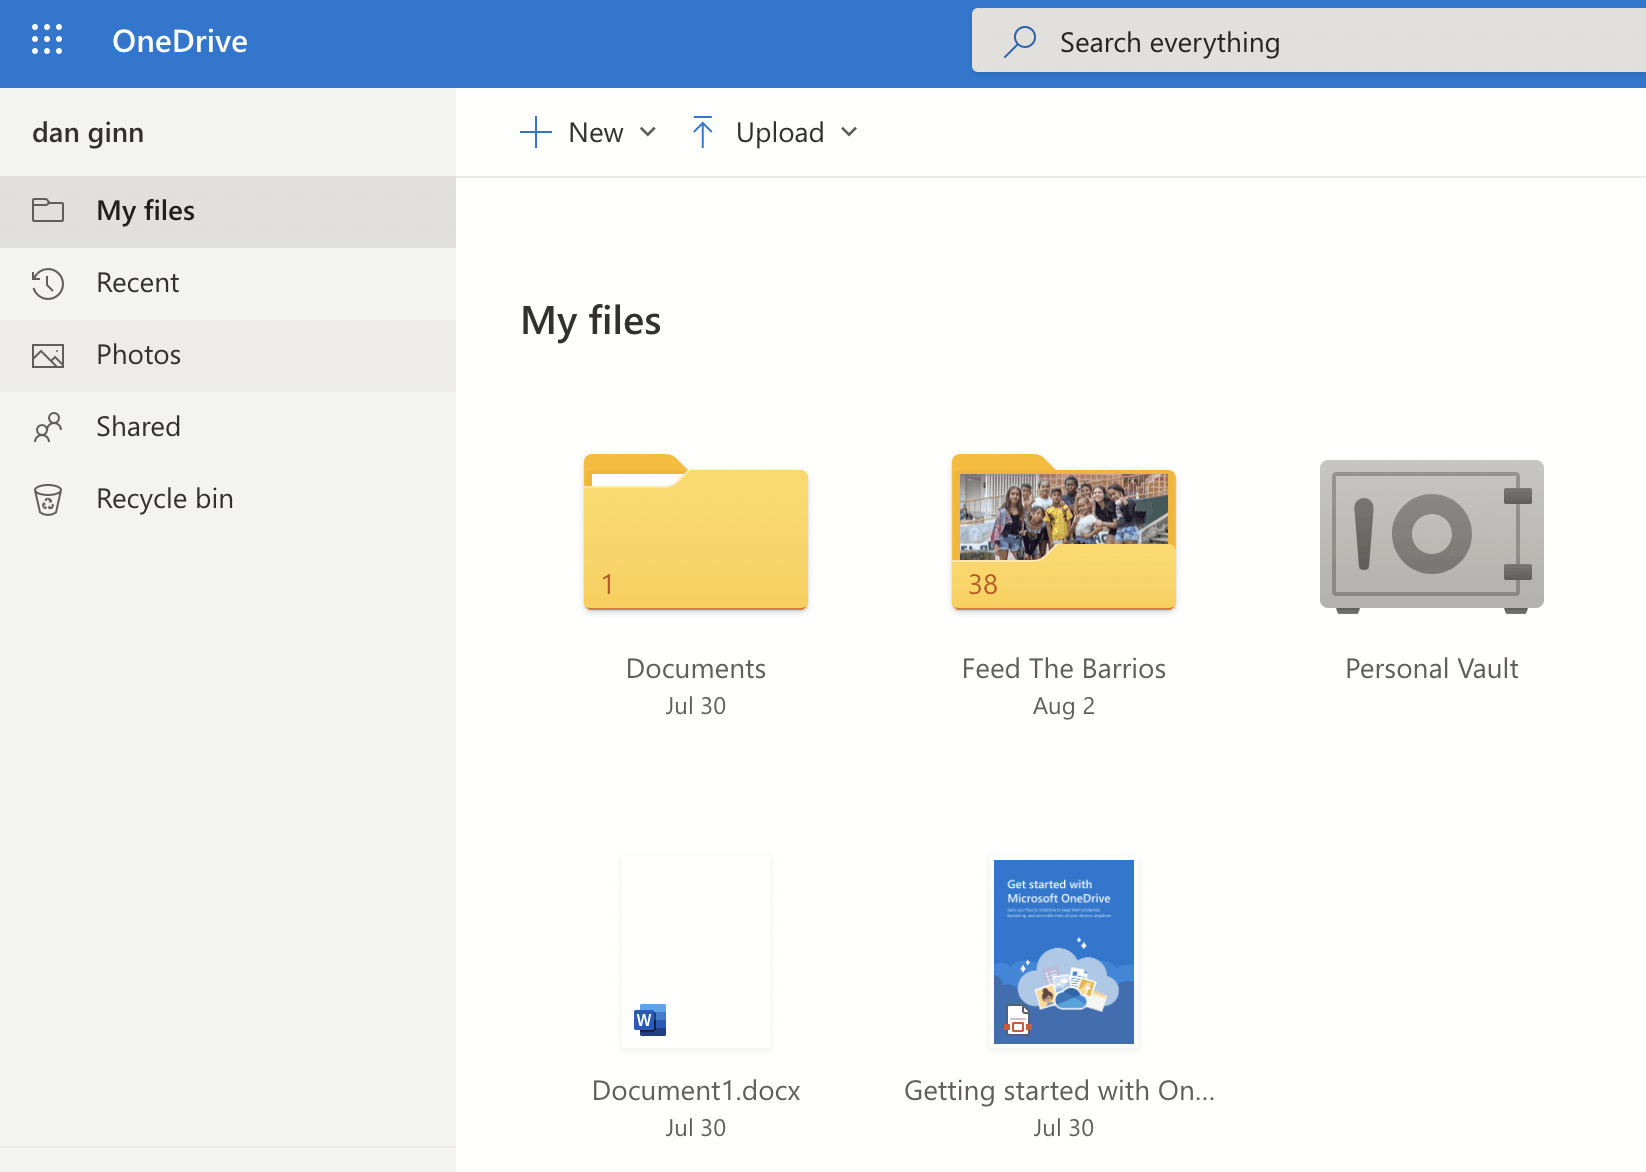Click the Shared sidebar icon
Image resolution: width=1646 pixels, height=1172 pixels.
[47, 426]
